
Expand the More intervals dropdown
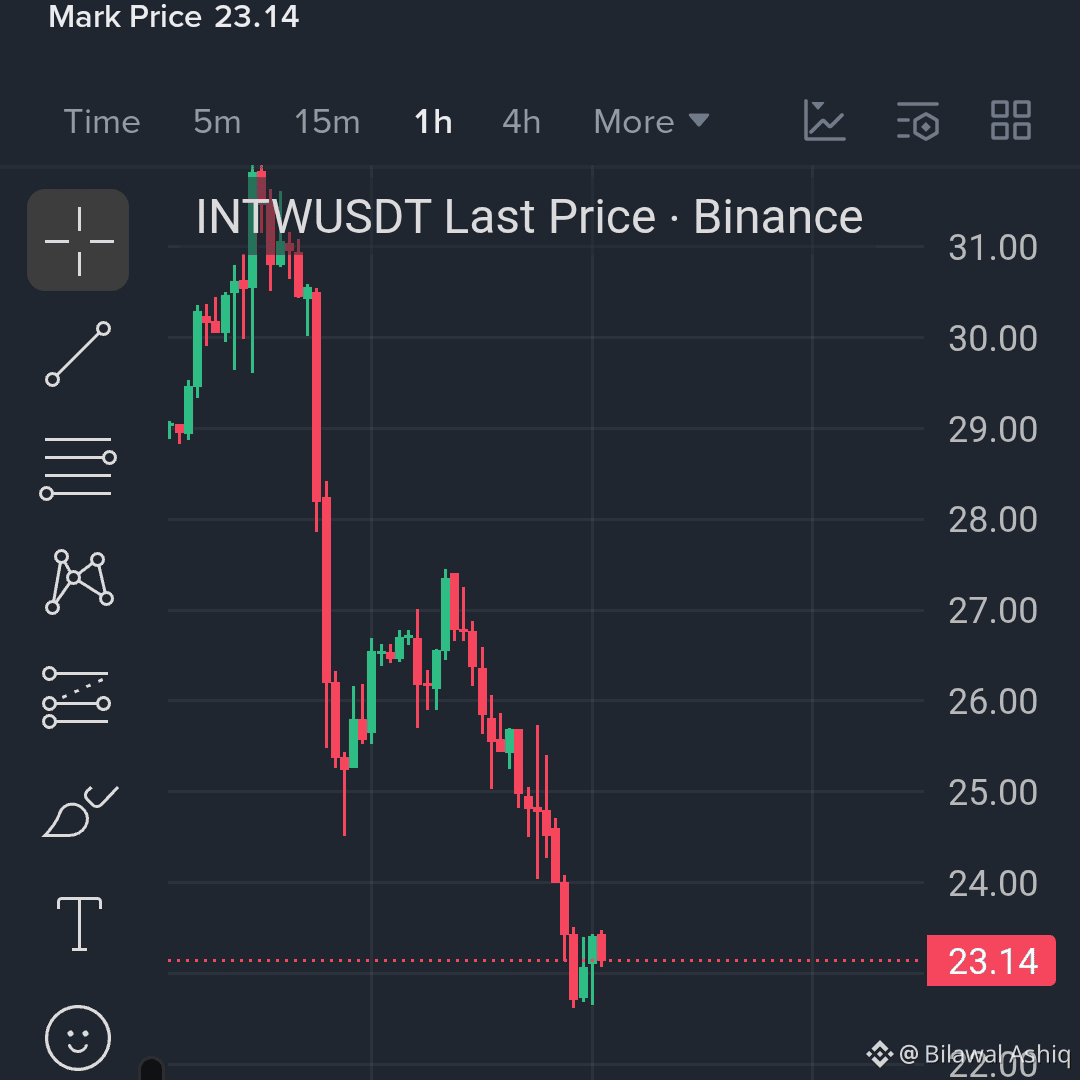tap(651, 122)
